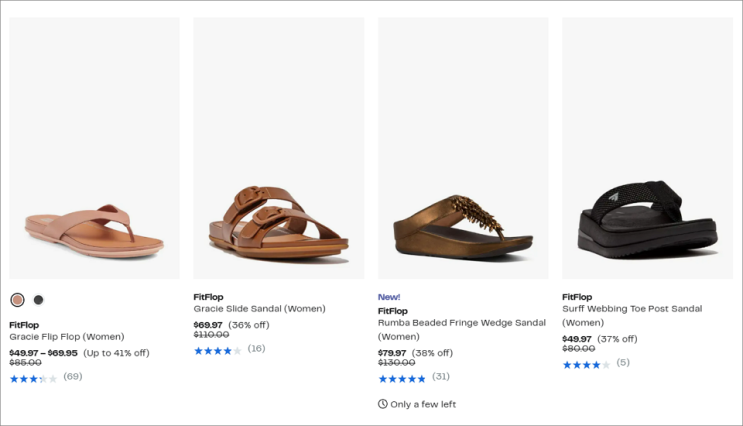Click the New! badge on the Rumba sandal
743x426 pixels.
[x=389, y=297]
